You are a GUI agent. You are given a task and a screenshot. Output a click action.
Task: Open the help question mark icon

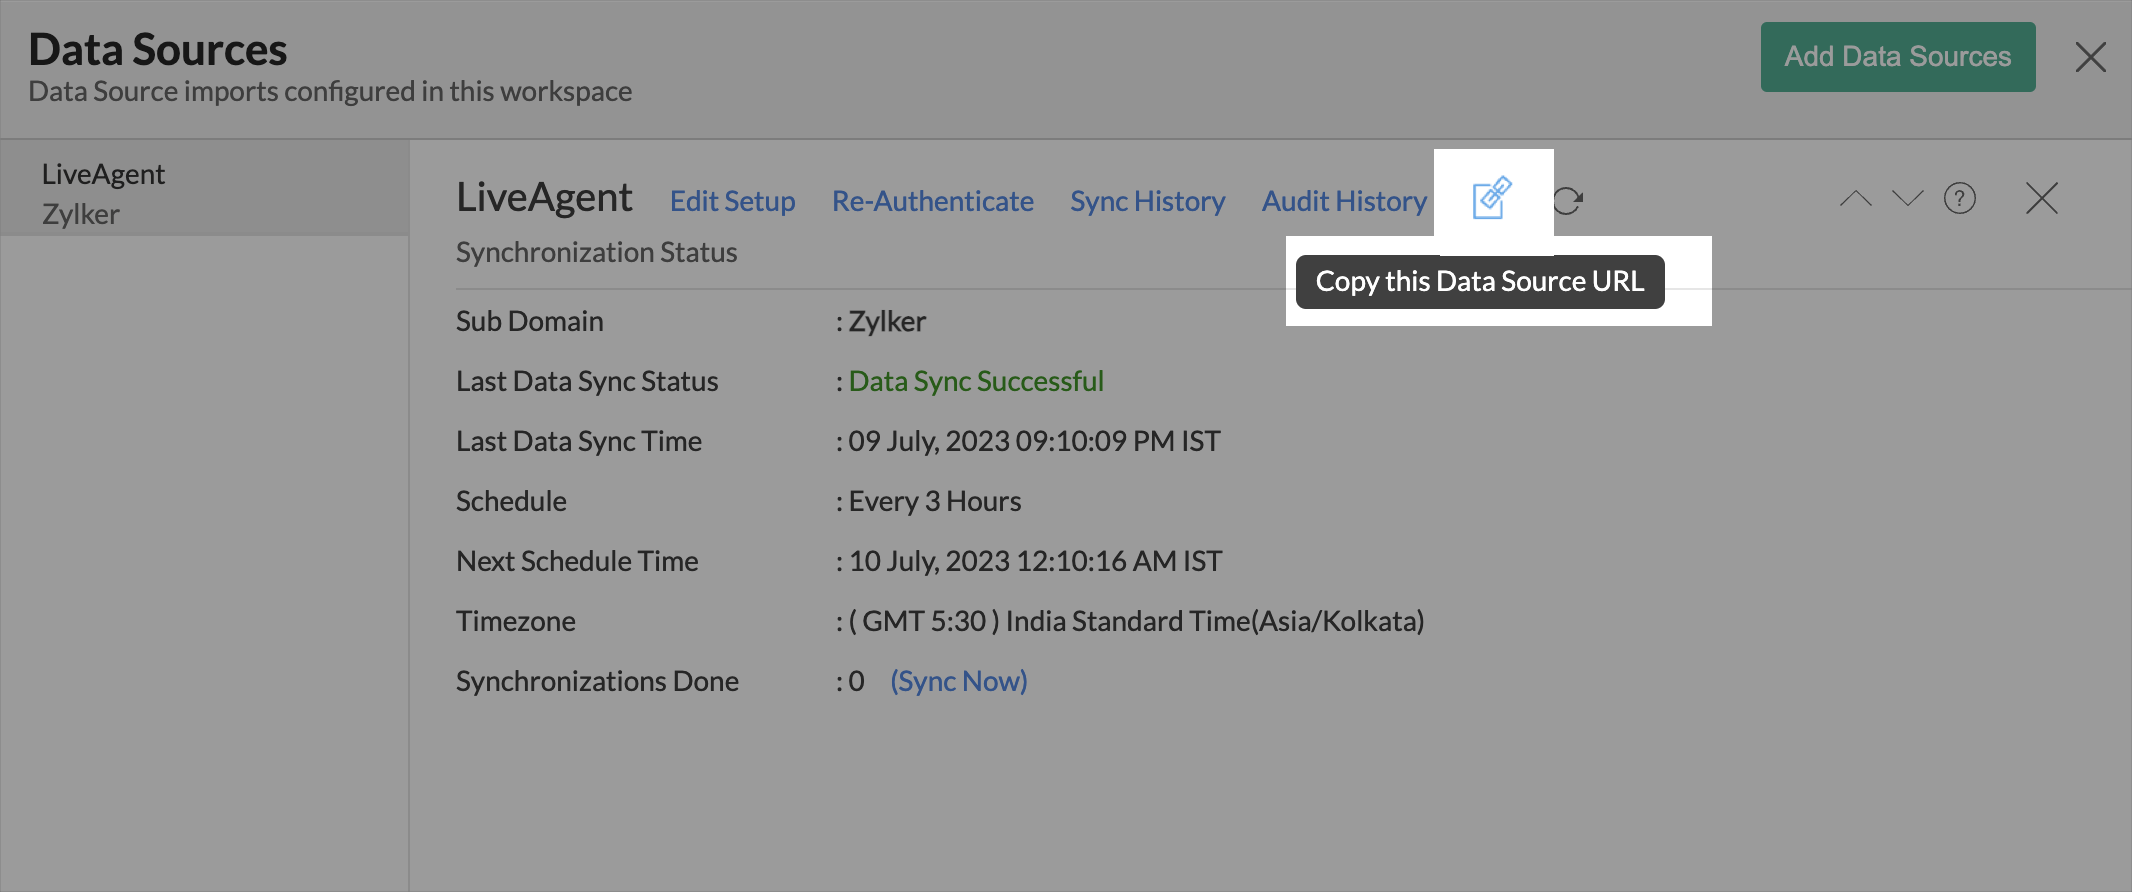[x=1959, y=199]
